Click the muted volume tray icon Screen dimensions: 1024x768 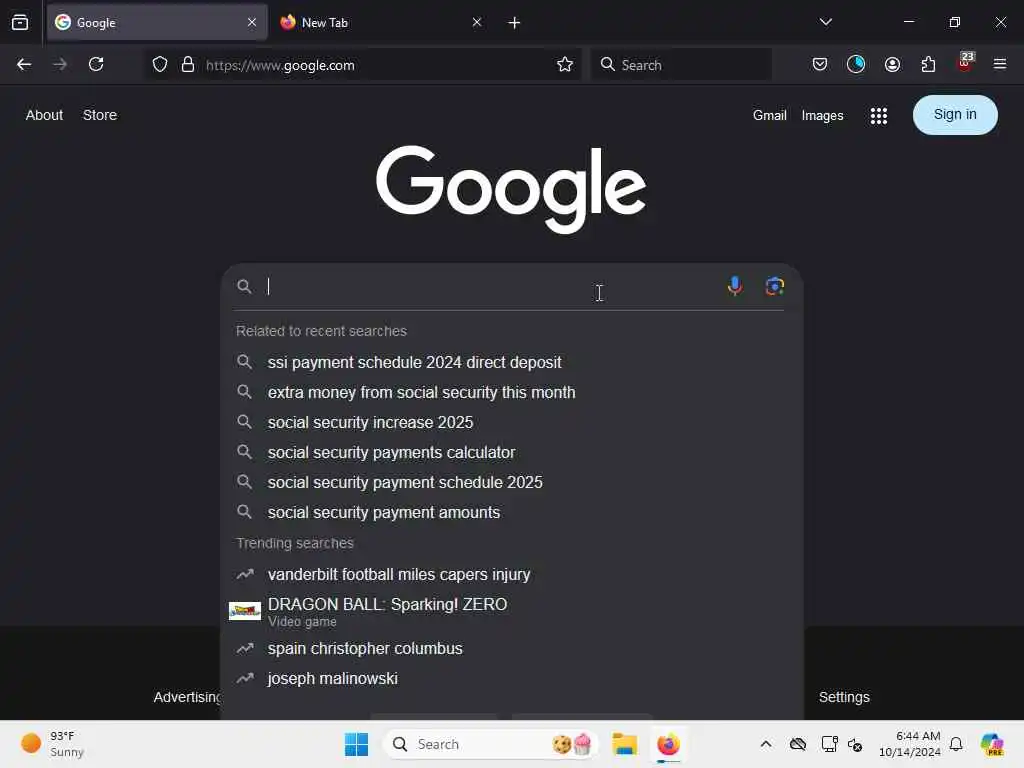pyautogui.click(x=855, y=744)
